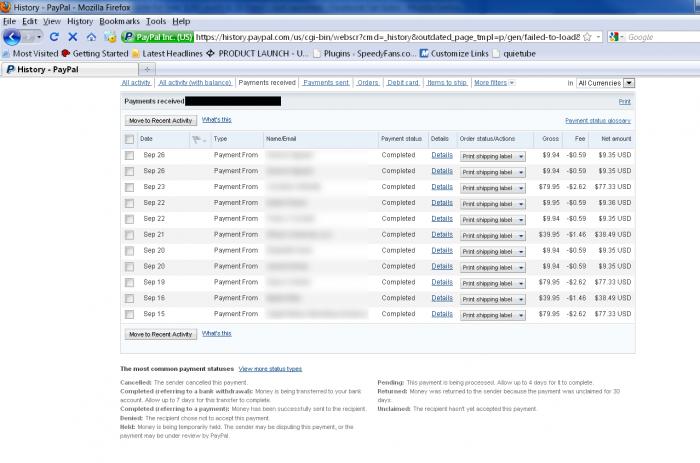
Task: Click the Date column header
Action: click(x=146, y=139)
